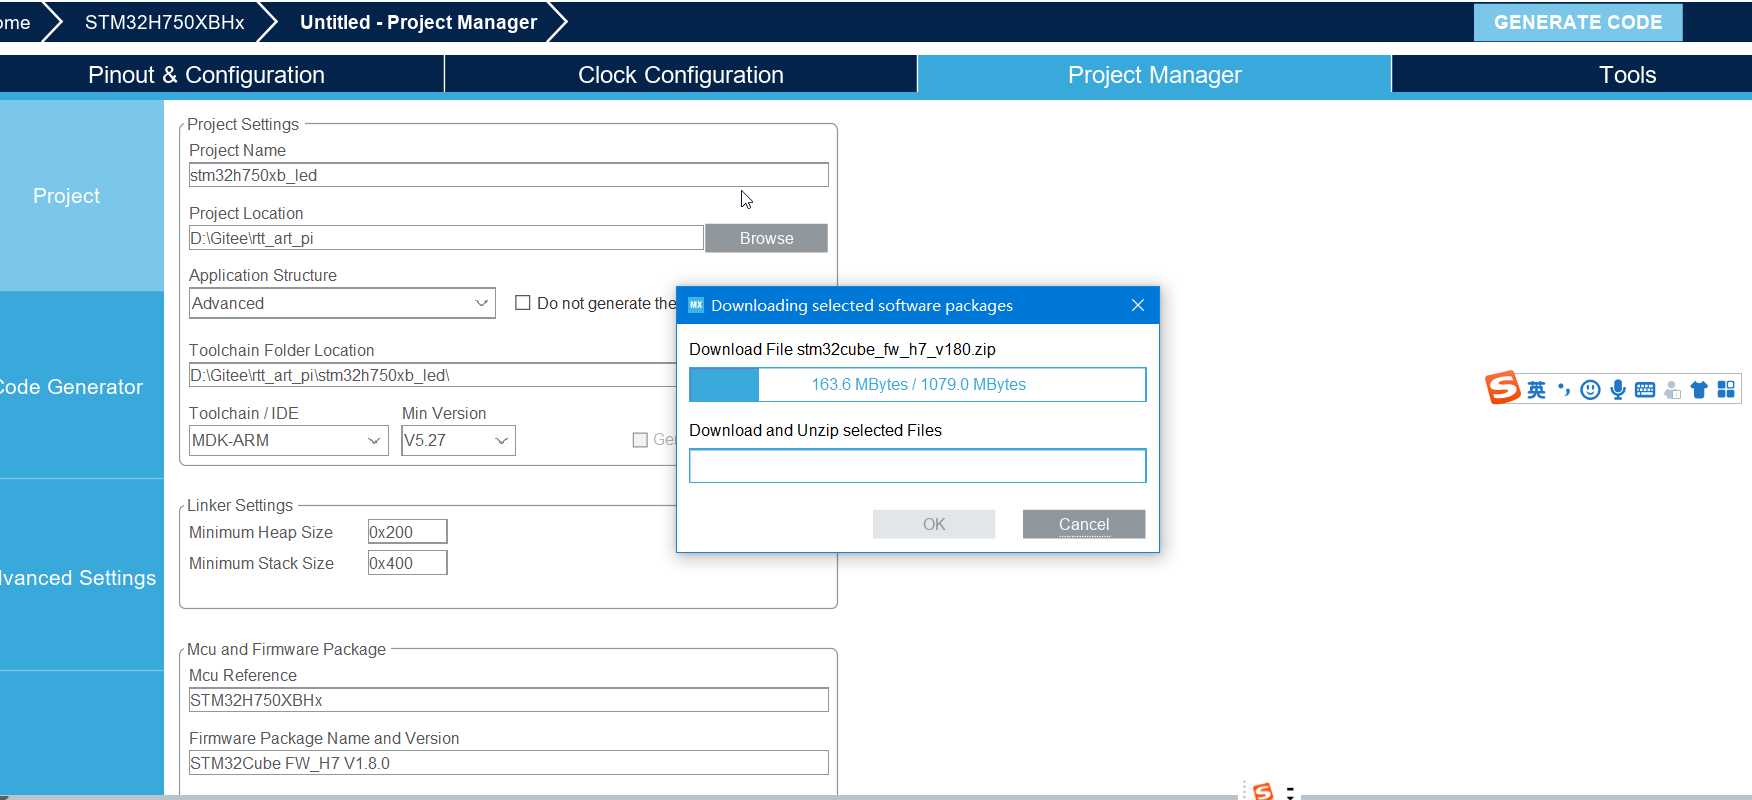Open the skin shop shirt icon
The image size is (1752, 800).
[x=1699, y=390]
